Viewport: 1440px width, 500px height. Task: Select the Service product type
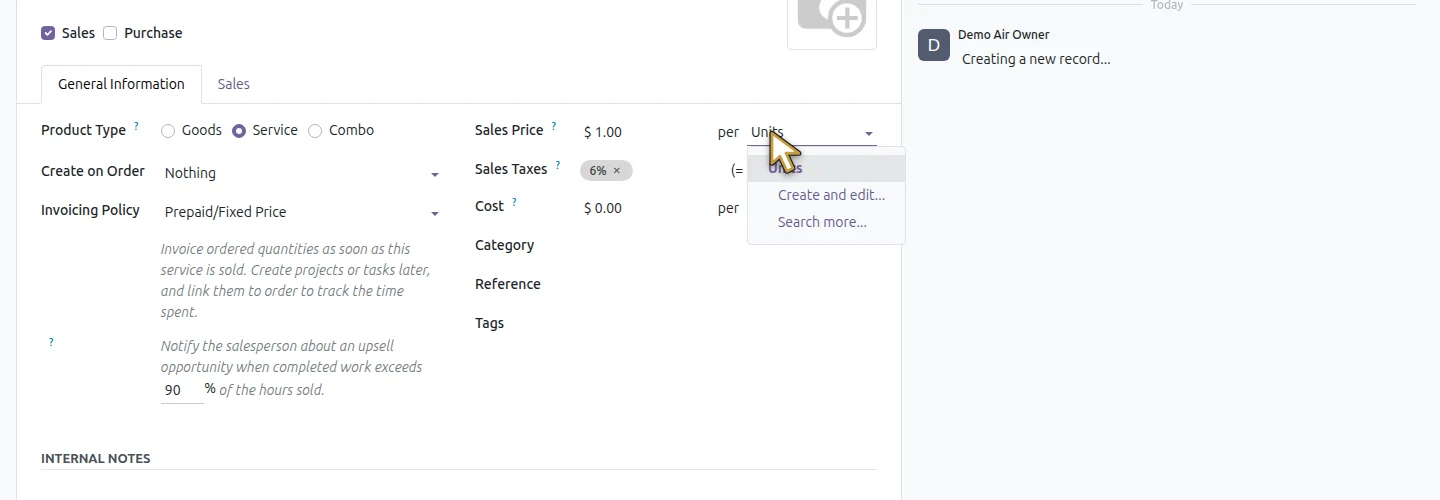tap(239, 131)
